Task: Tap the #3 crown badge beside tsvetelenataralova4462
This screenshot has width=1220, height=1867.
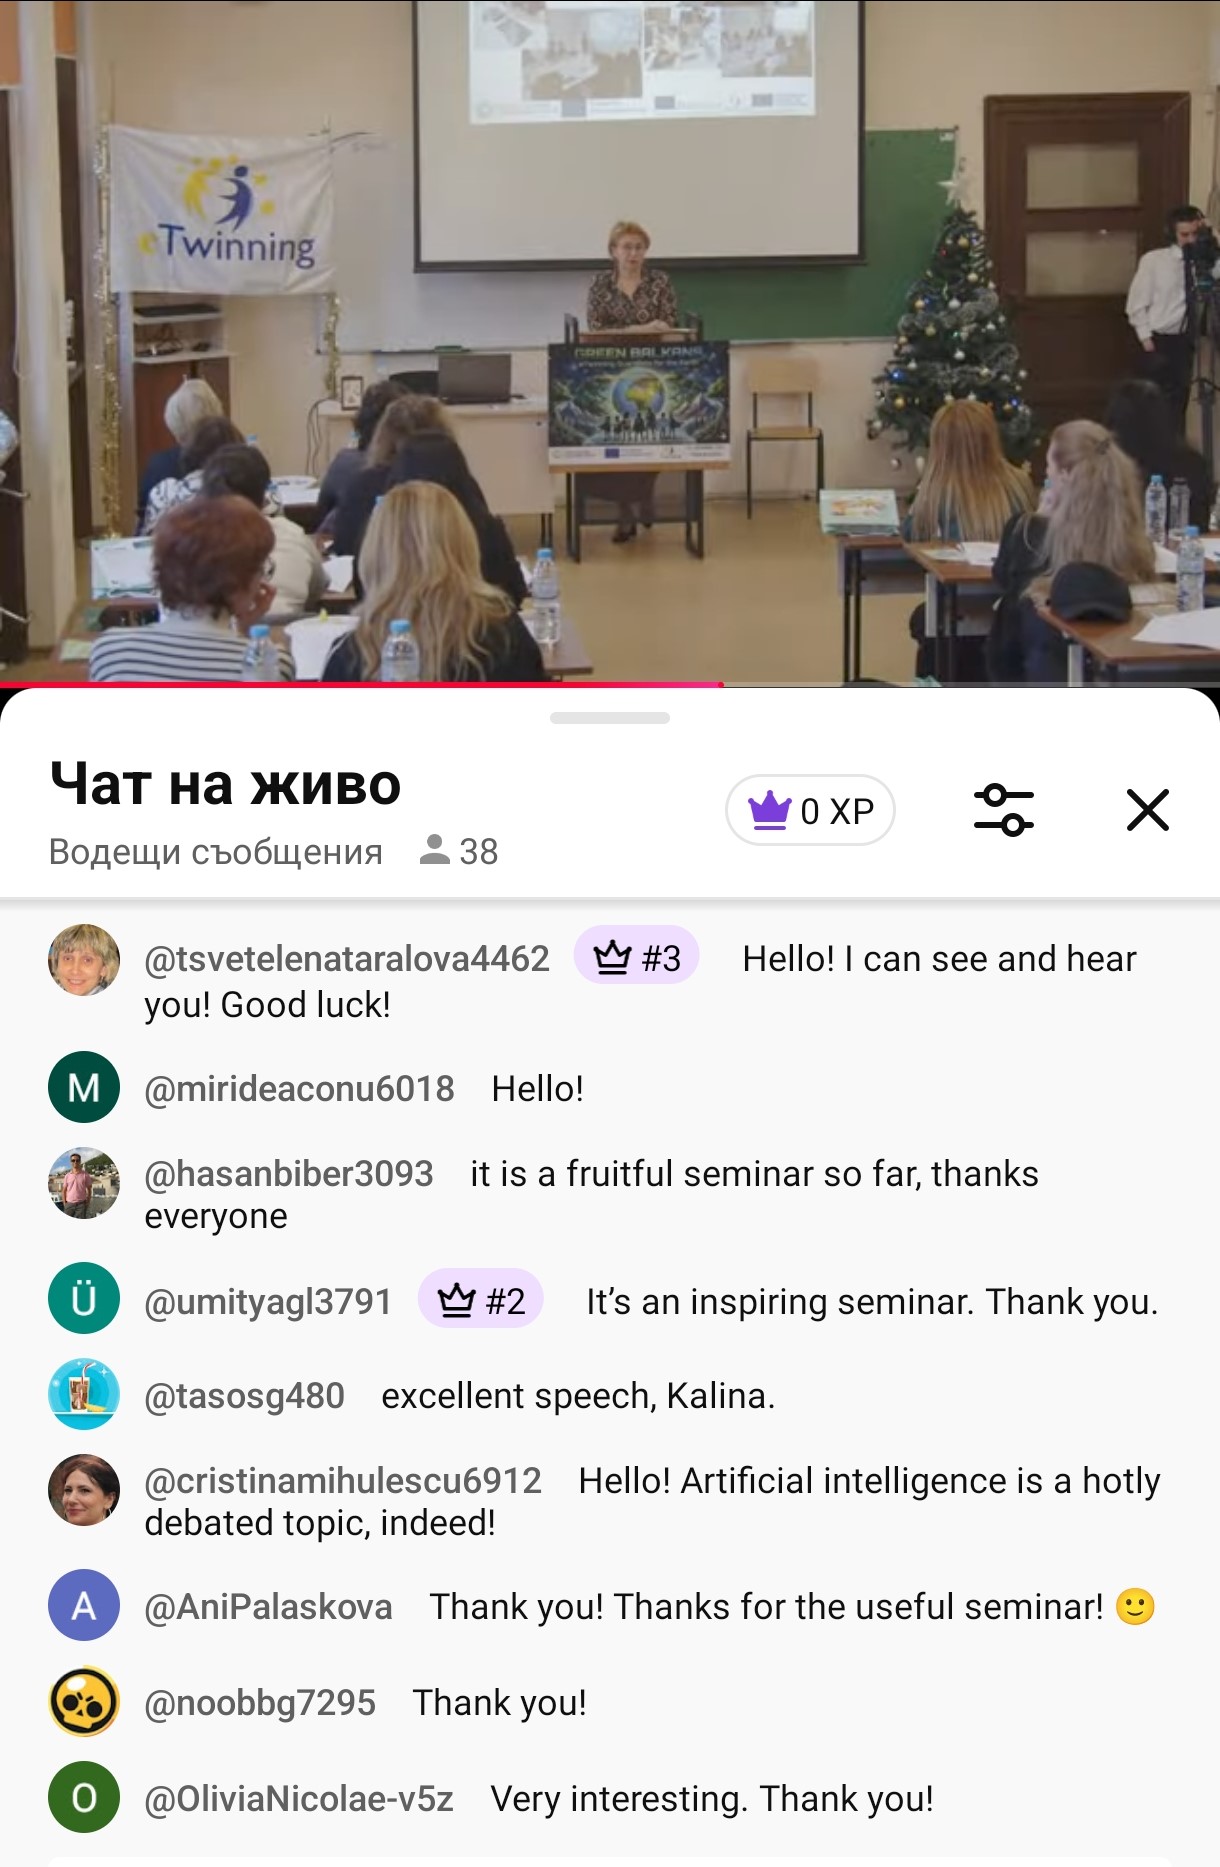Action: 636,958
